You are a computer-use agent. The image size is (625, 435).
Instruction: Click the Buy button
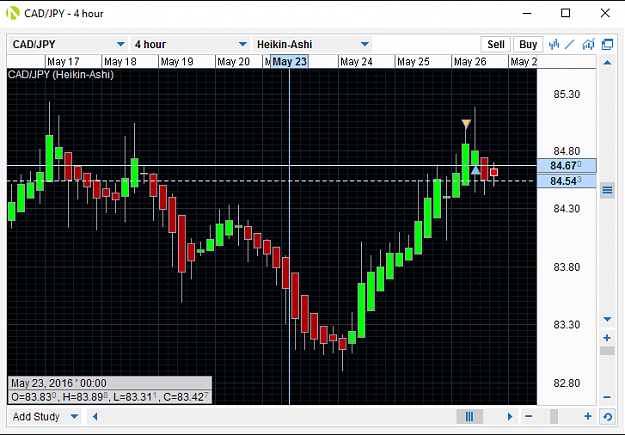(528, 44)
